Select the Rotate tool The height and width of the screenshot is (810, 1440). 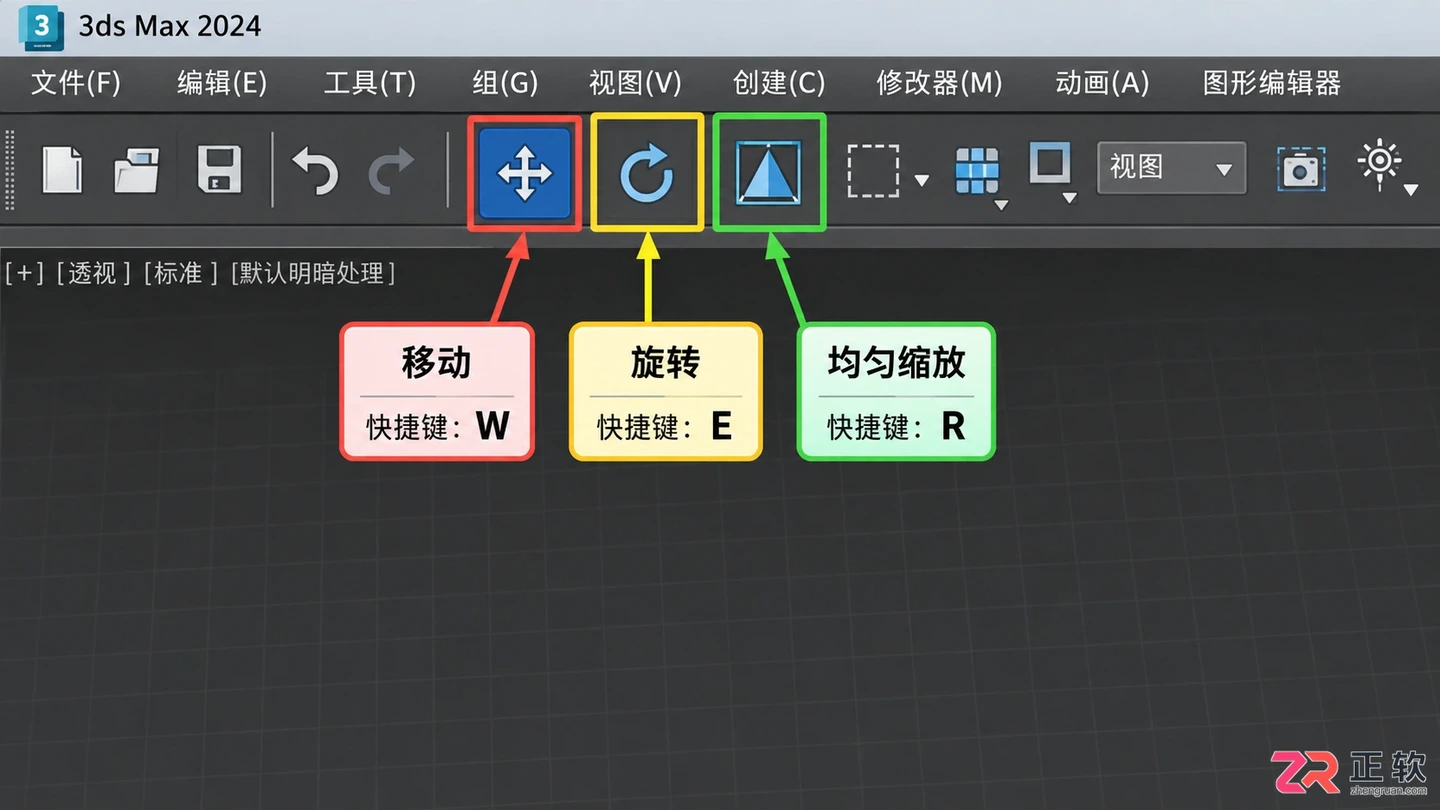[x=647, y=172]
